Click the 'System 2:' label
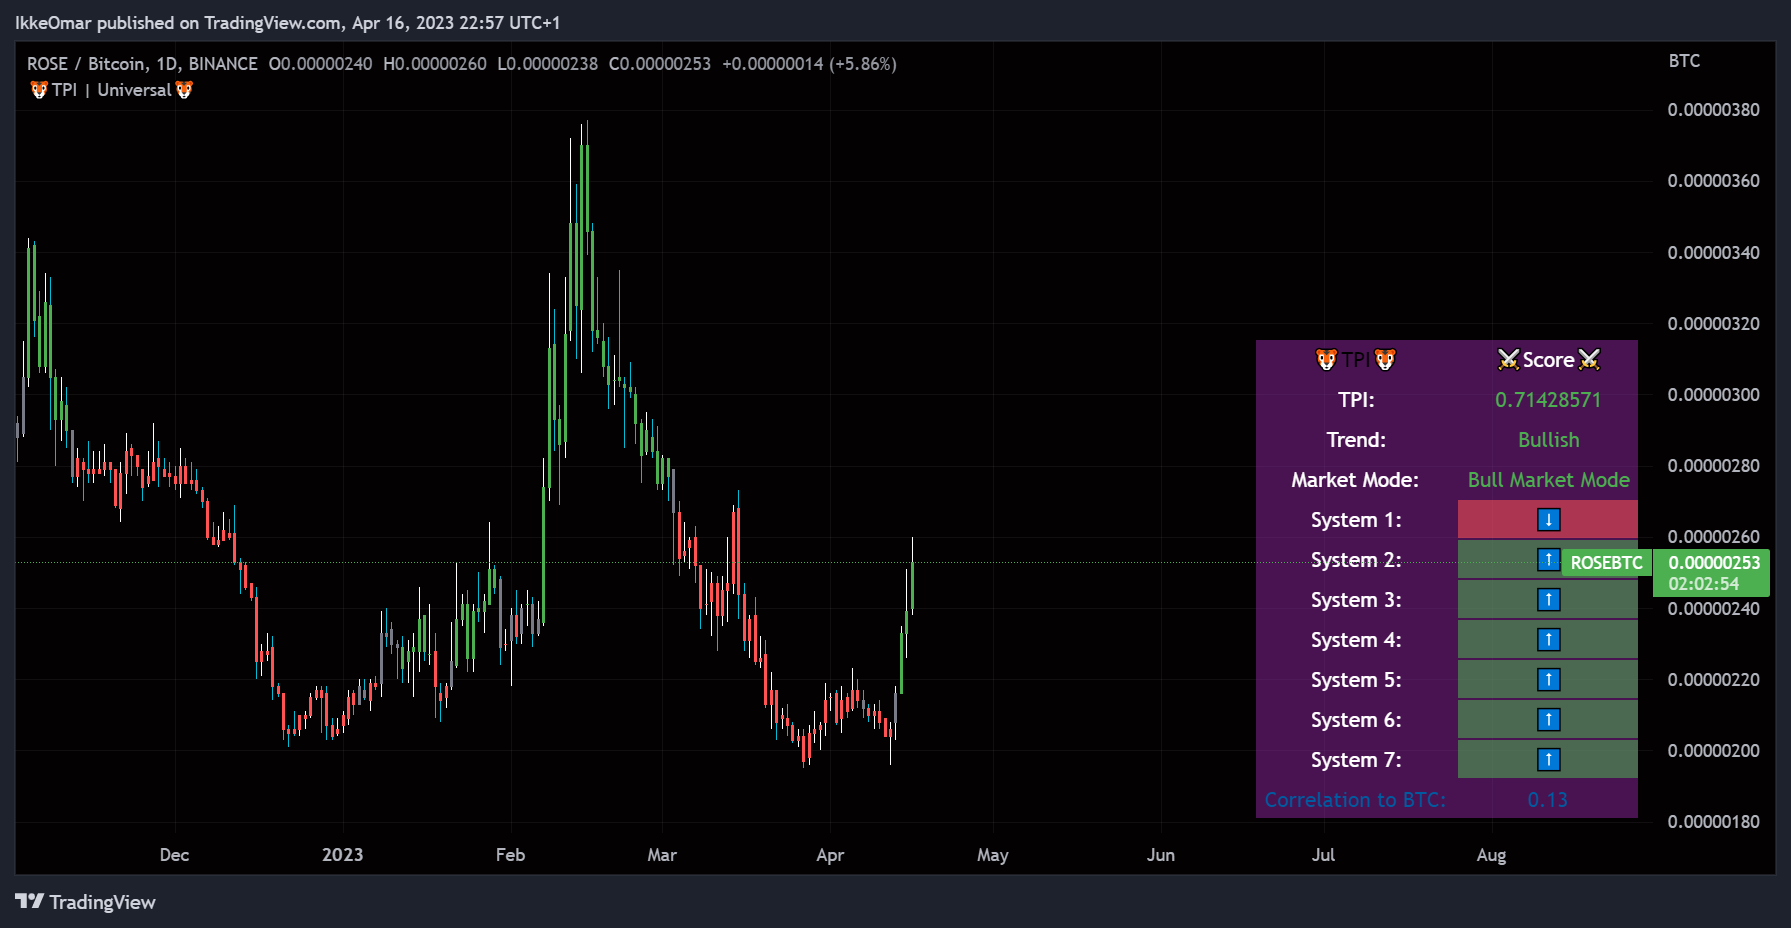This screenshot has width=1791, height=928. pos(1356,560)
